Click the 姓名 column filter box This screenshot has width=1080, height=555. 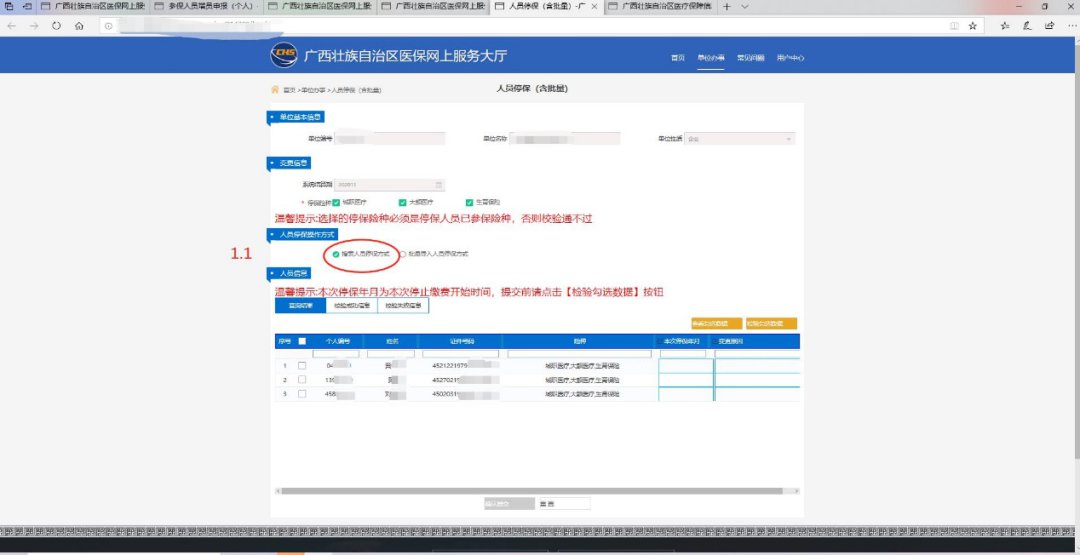pos(391,354)
